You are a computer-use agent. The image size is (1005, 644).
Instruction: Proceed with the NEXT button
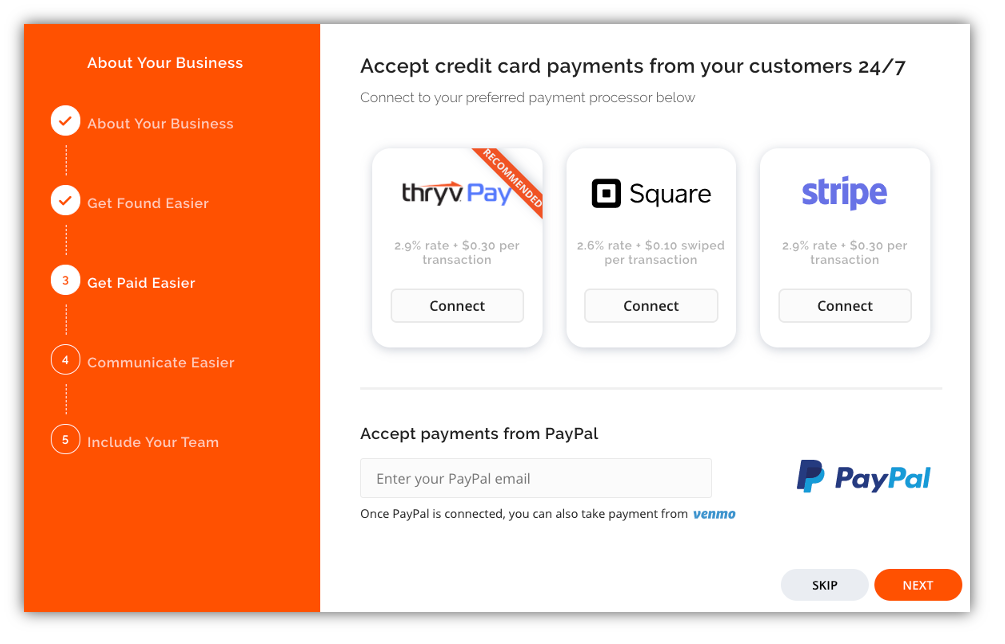[918, 585]
